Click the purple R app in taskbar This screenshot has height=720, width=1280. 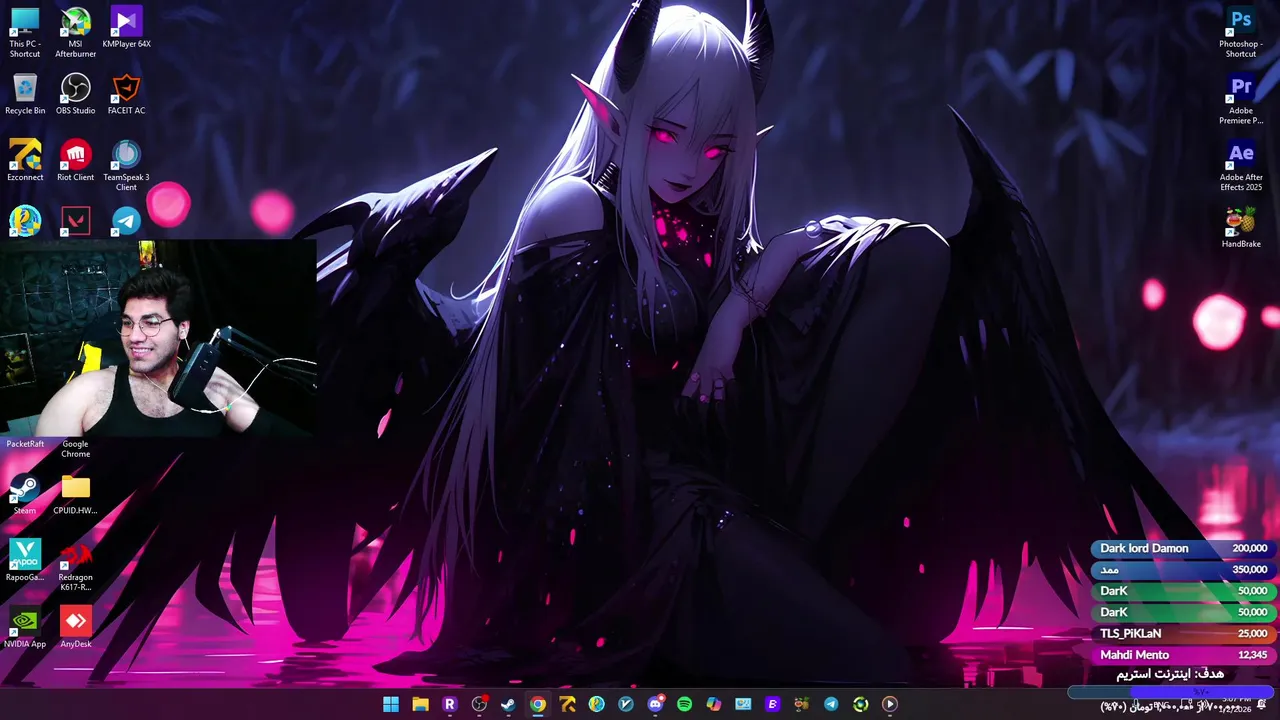[x=449, y=704]
